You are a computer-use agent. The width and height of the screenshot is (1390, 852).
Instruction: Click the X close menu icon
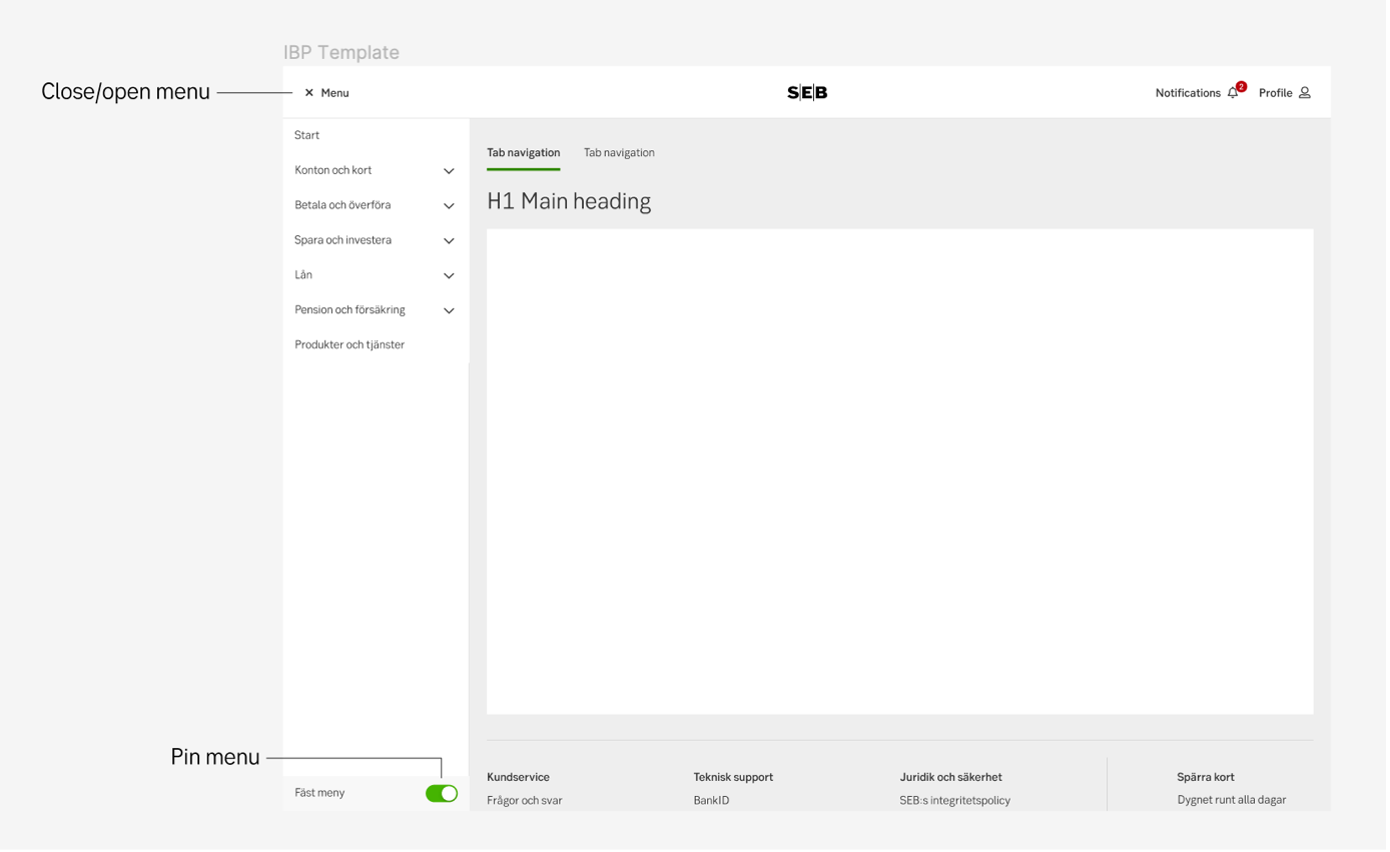tap(309, 93)
